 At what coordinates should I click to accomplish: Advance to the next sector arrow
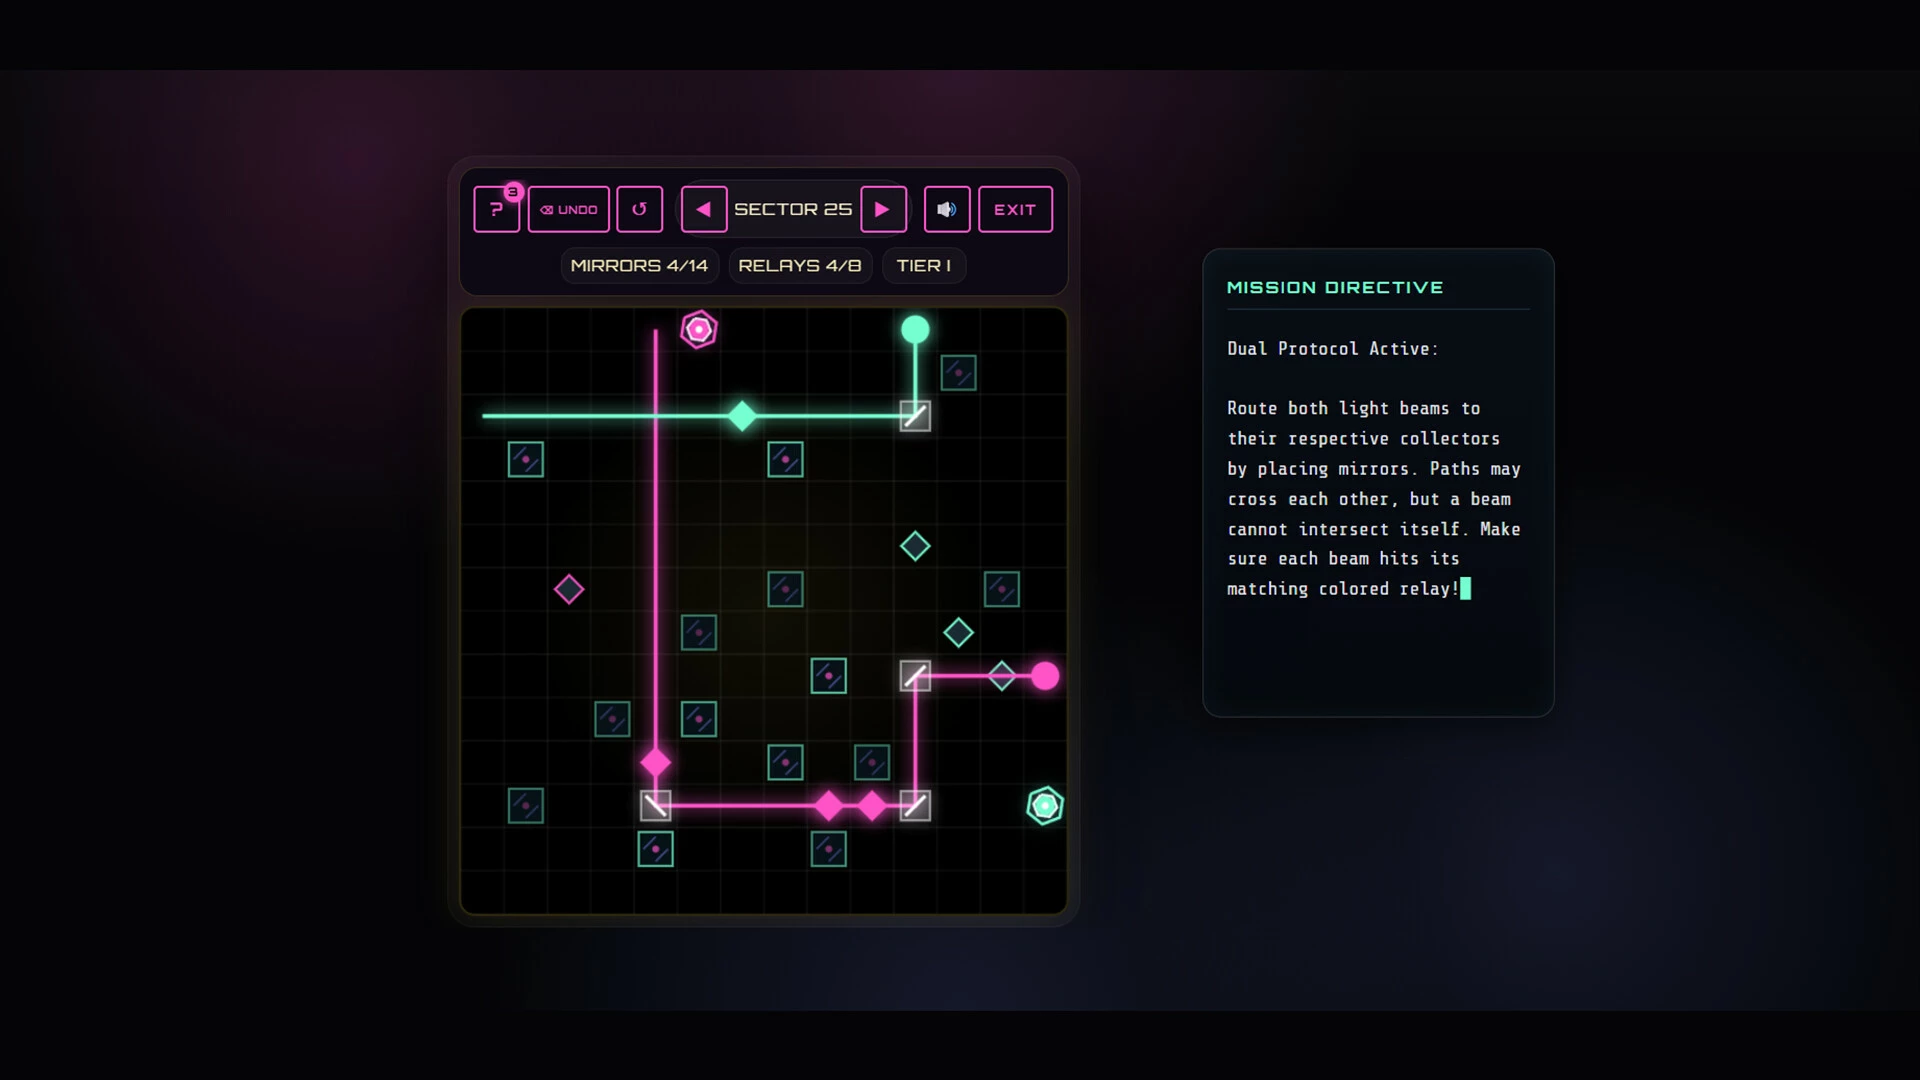[883, 209]
